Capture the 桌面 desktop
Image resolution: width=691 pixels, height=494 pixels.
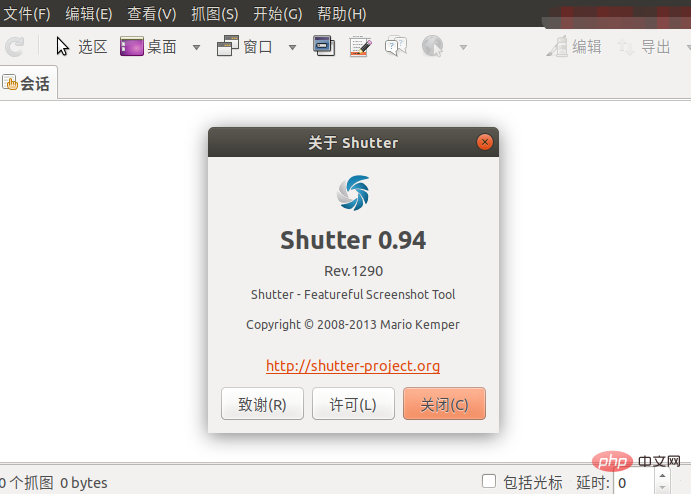[149, 47]
